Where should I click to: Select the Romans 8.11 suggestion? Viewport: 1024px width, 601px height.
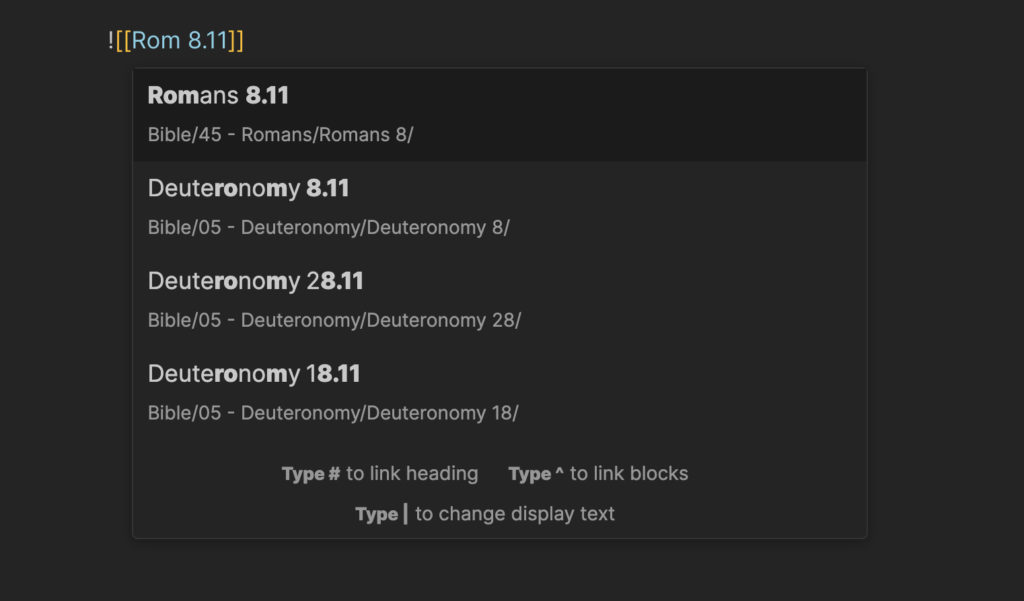[500, 115]
